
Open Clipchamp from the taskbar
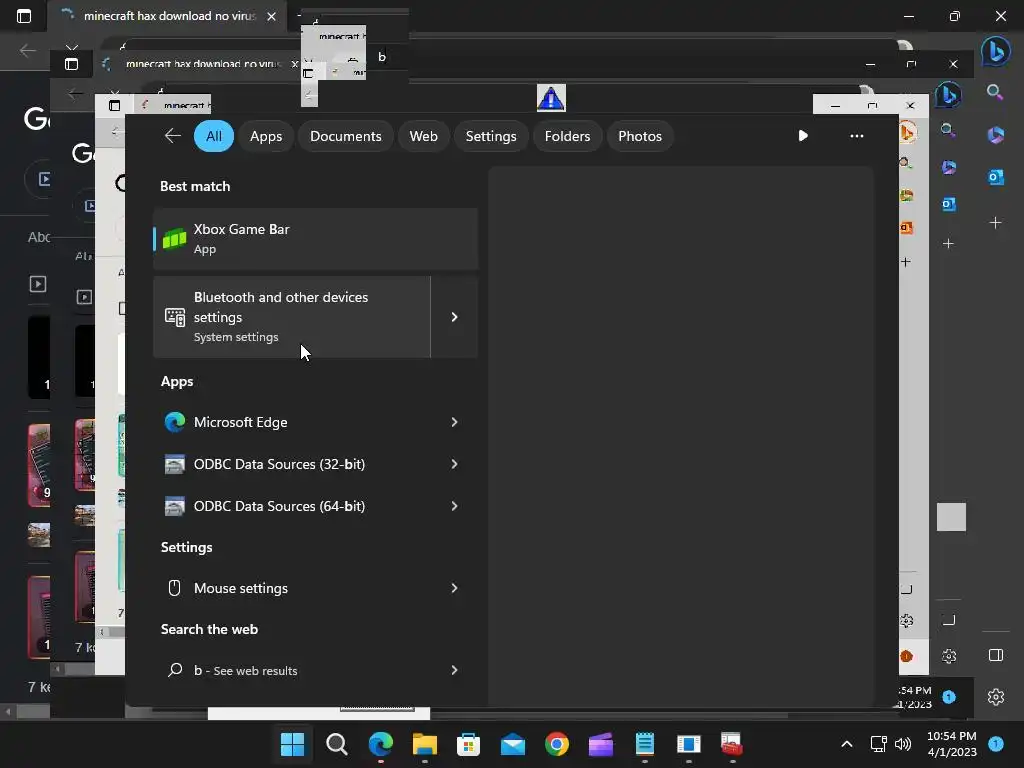pyautogui.click(x=601, y=744)
